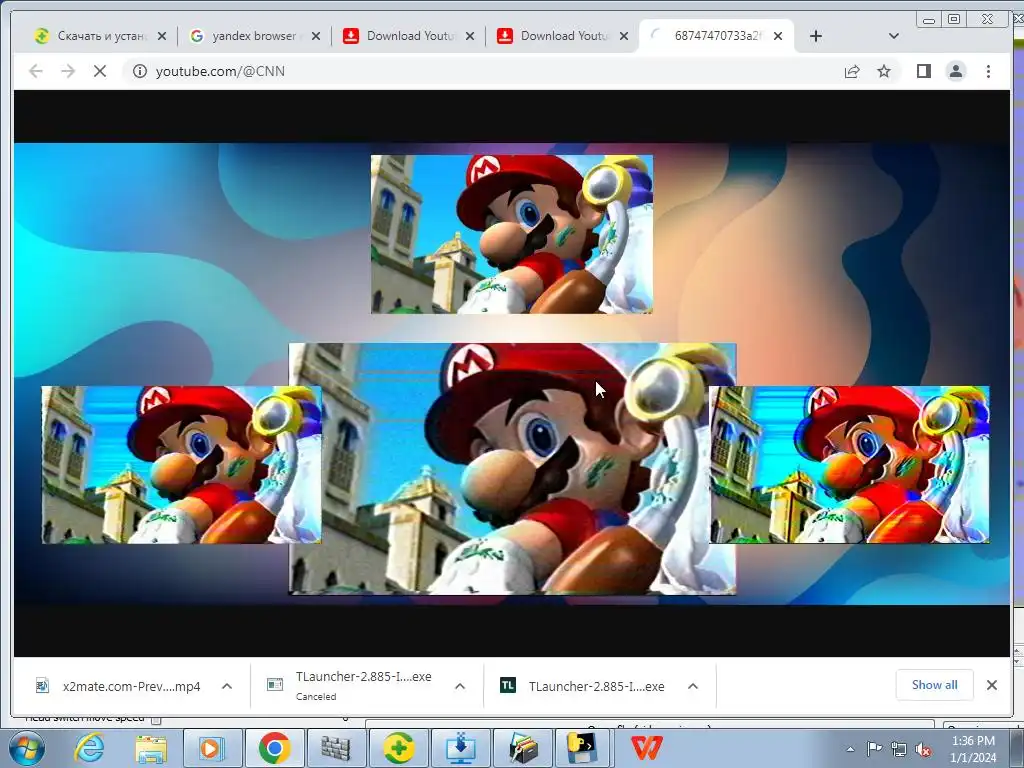Close the first Download Youtube tab

click(x=470, y=36)
